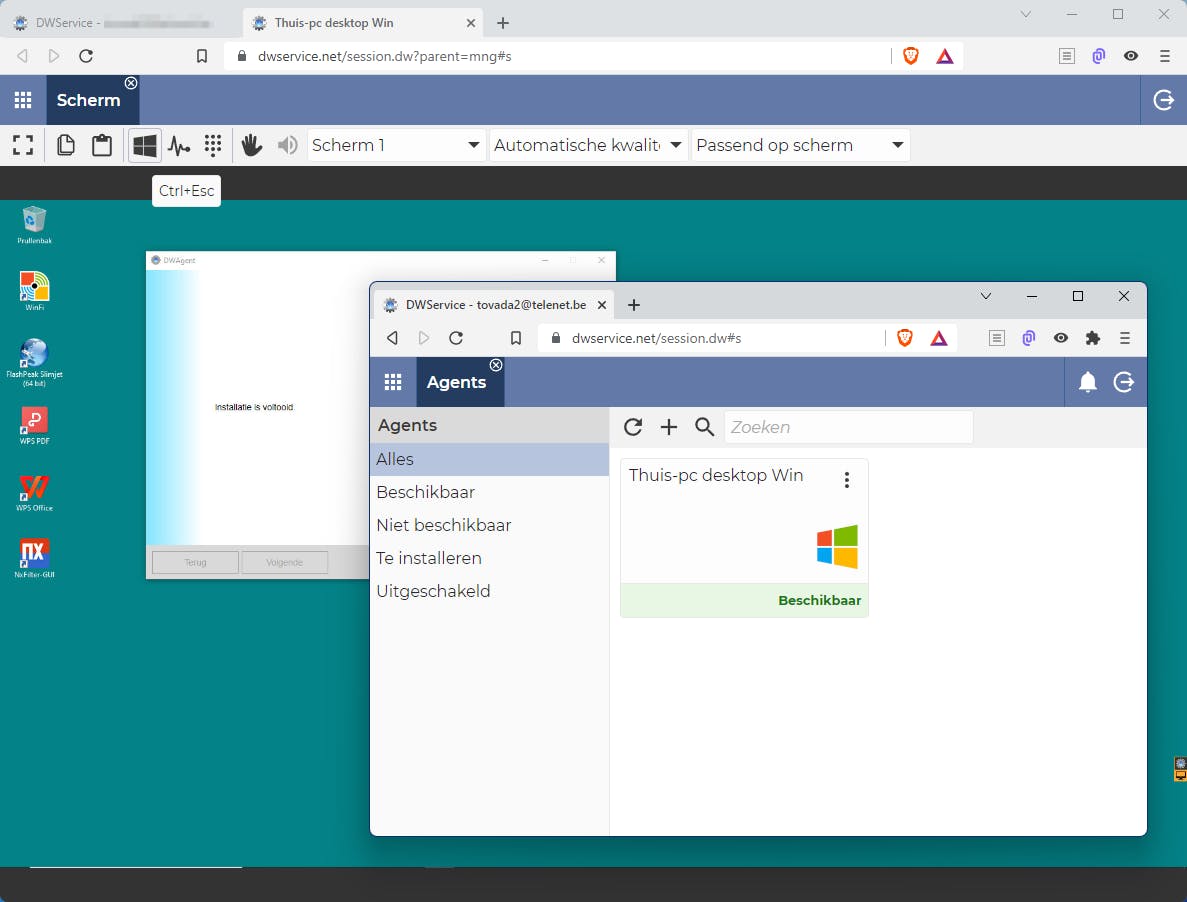Click the Brave Rewards triangle in the outer browser
This screenshot has height=902, width=1187.
(945, 56)
